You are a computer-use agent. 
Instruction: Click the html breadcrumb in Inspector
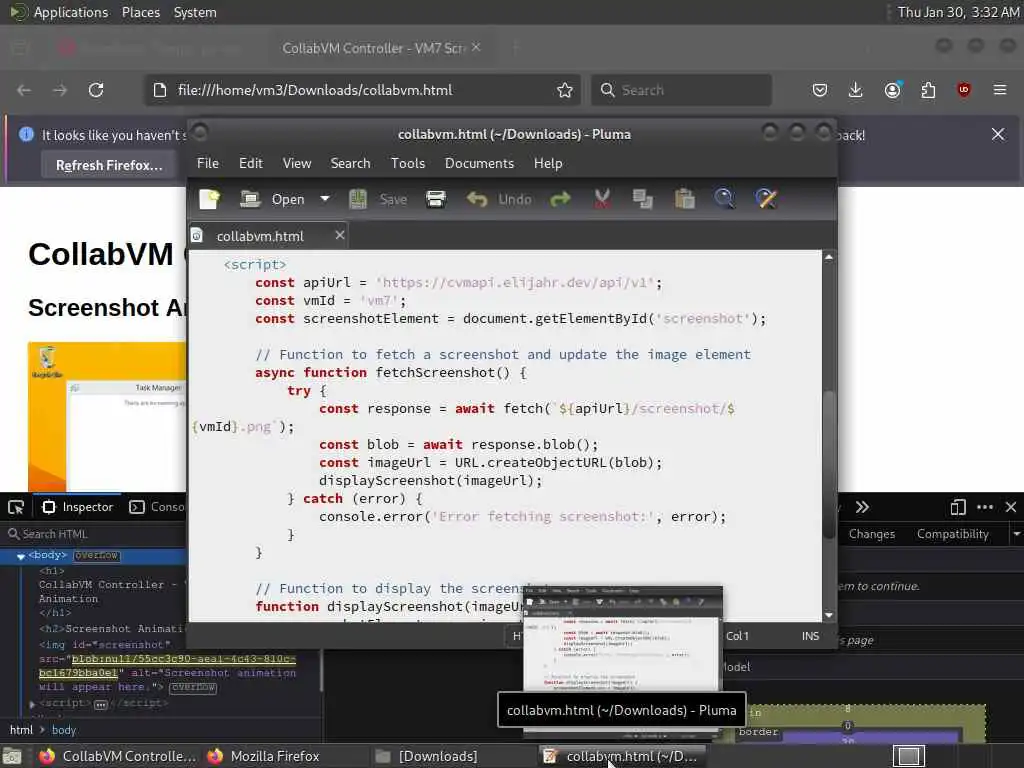click(x=21, y=730)
